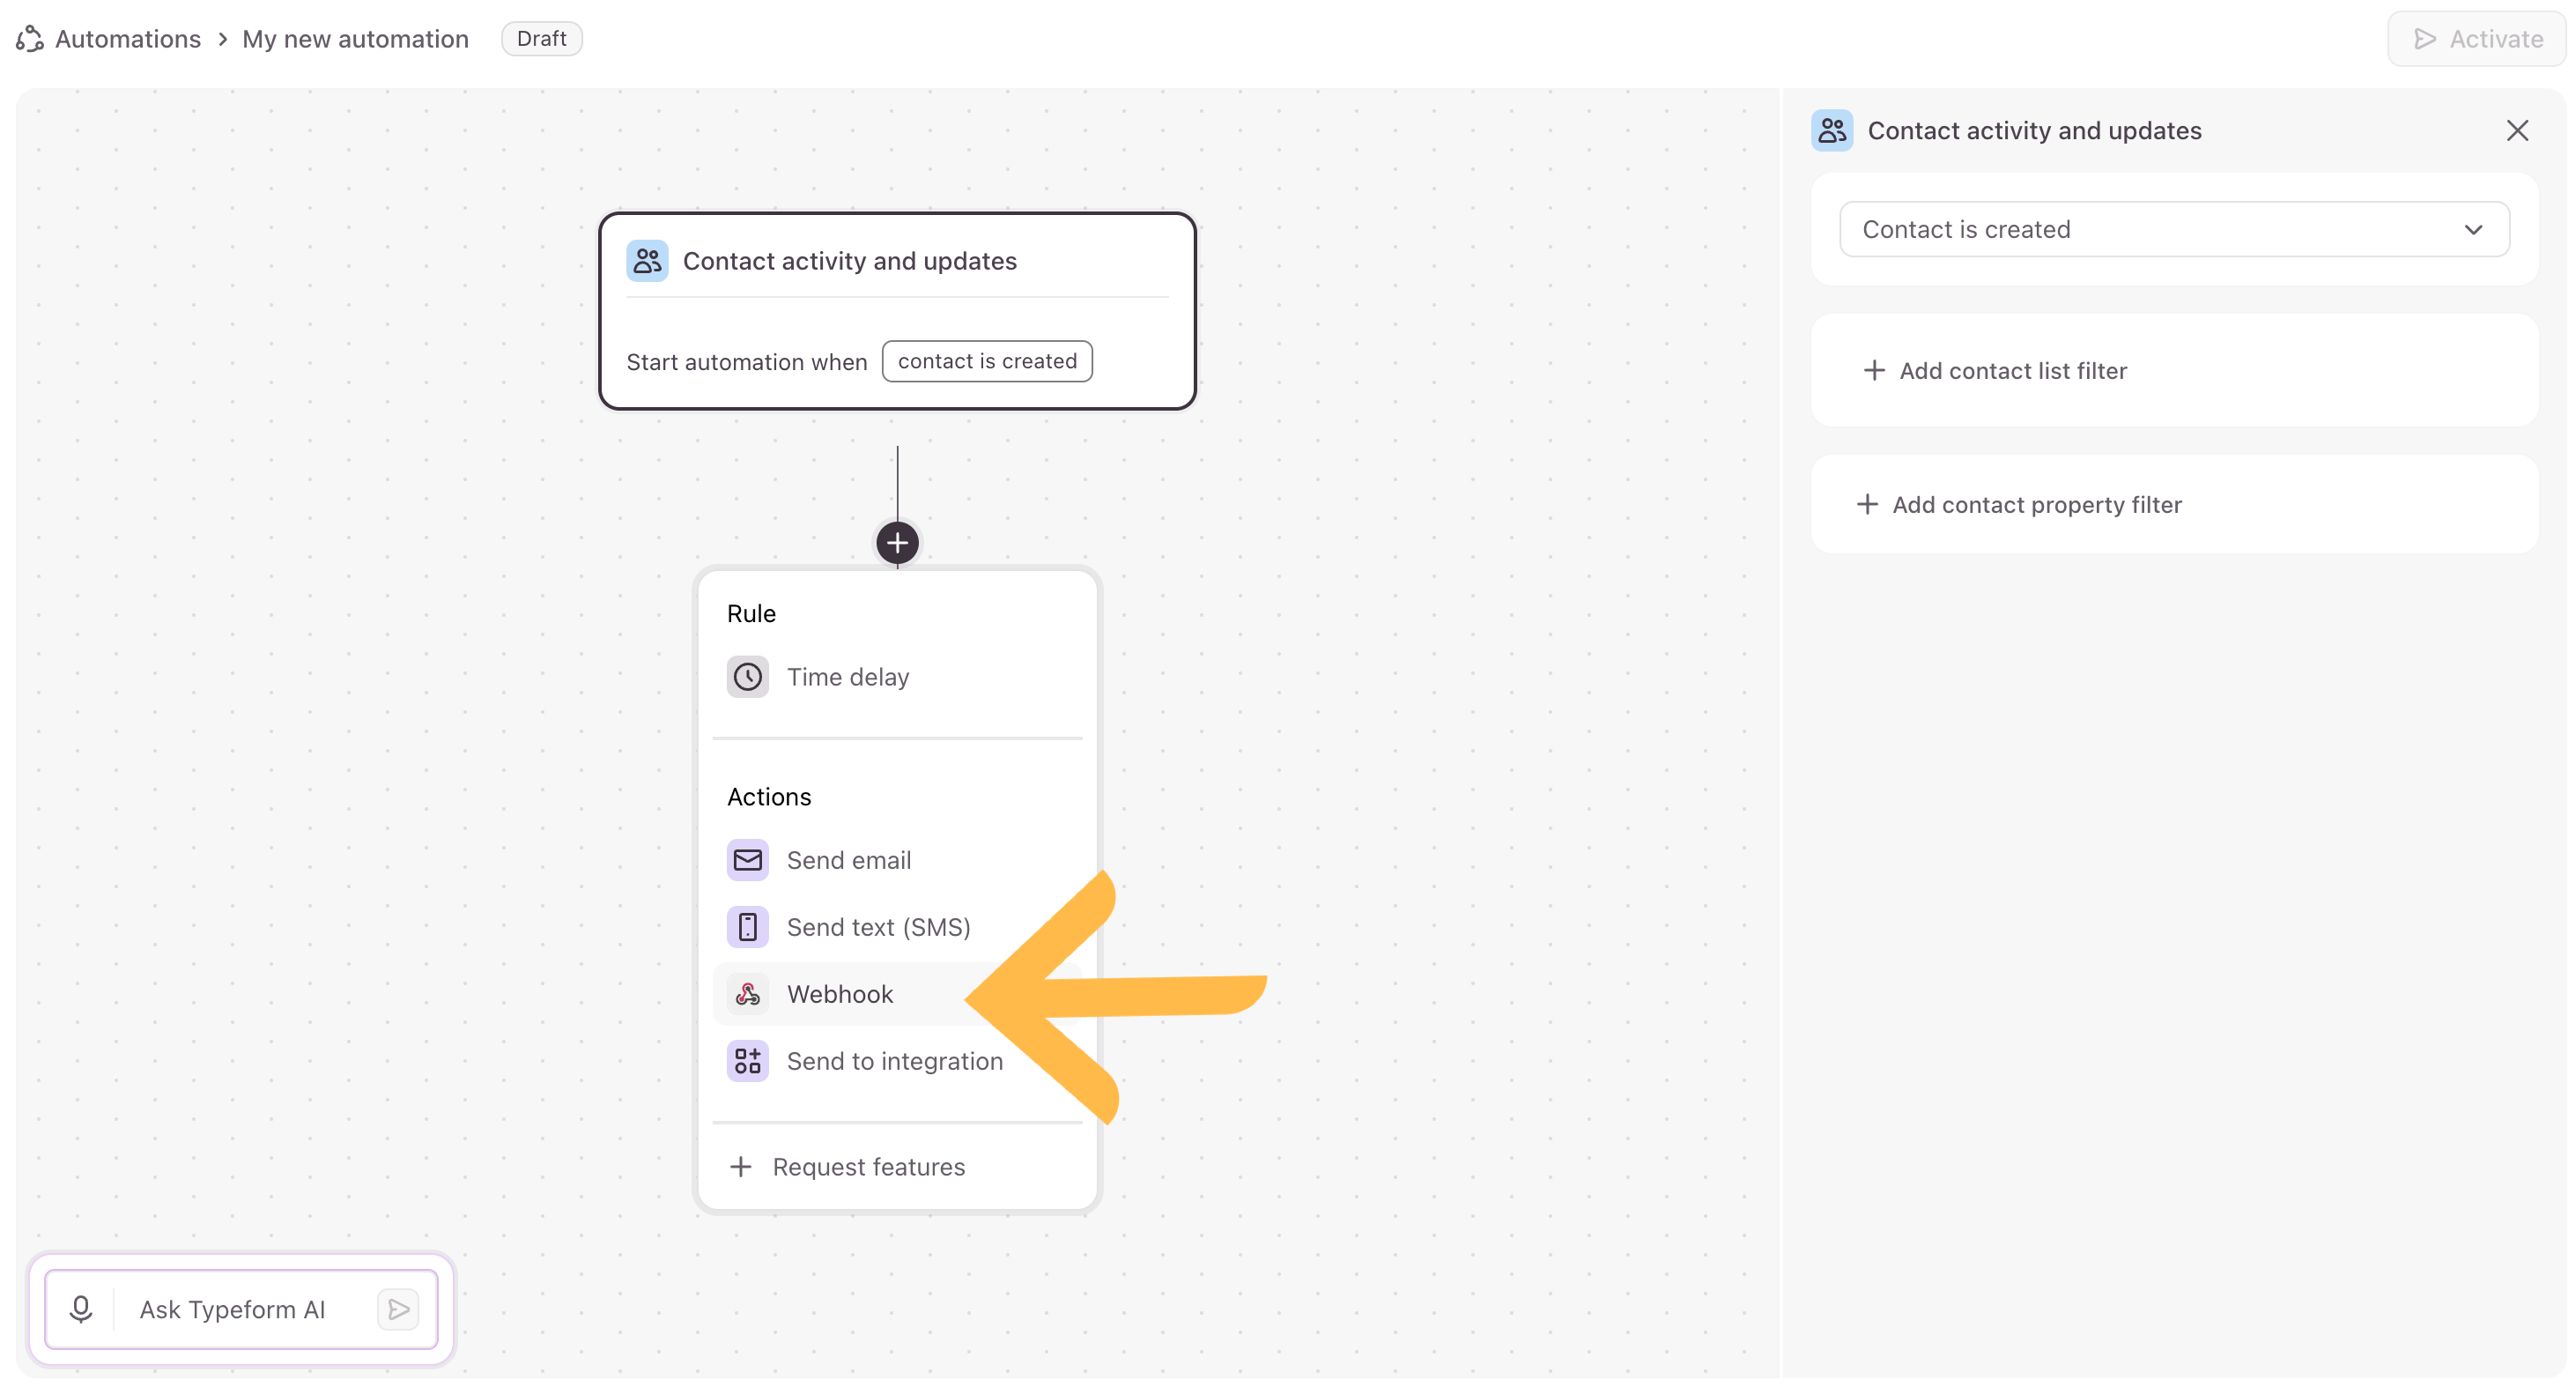Open the Automations breadcrumb link
This screenshot has height=1387, width=2576.
point(128,39)
